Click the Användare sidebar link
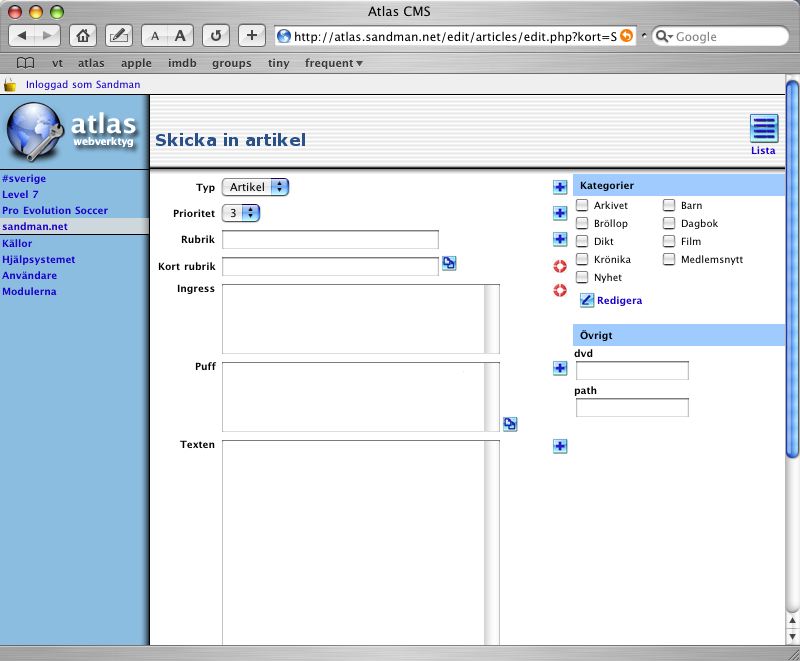800x661 pixels. click(x=30, y=275)
